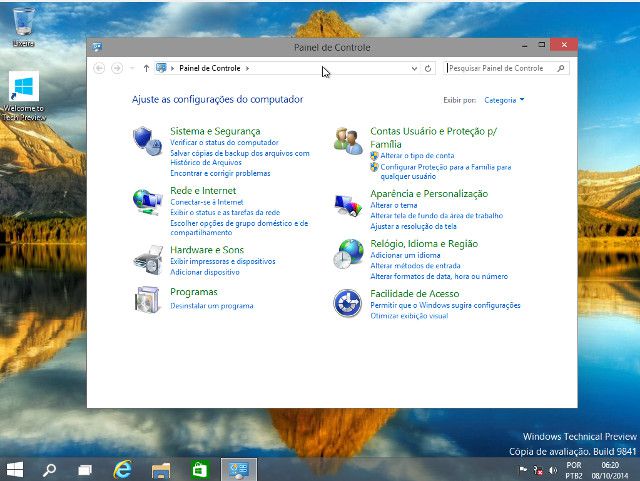Open the Rede e Internet globe icon
Screen dimensions: 640x481
click(147, 202)
